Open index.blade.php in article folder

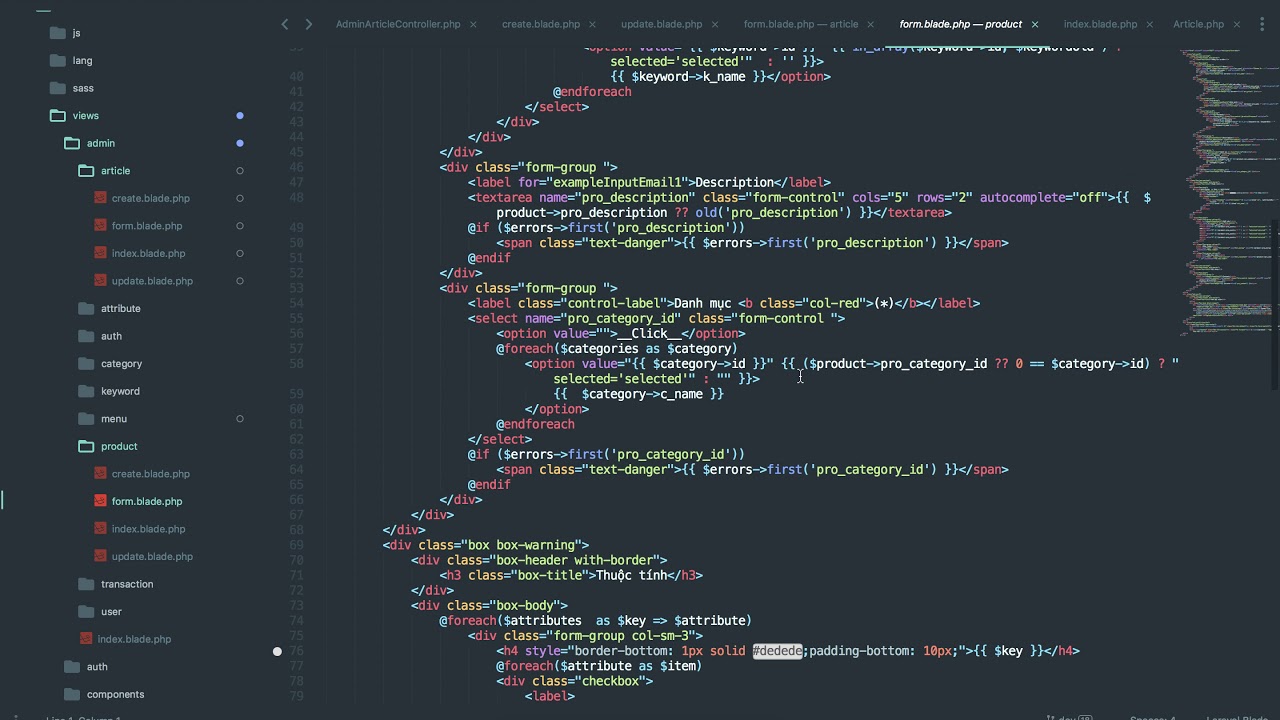pyautogui.click(x=148, y=253)
